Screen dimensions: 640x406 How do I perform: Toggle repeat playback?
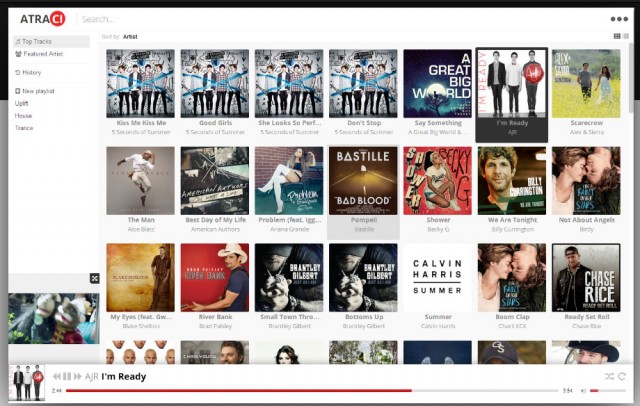[x=622, y=376]
